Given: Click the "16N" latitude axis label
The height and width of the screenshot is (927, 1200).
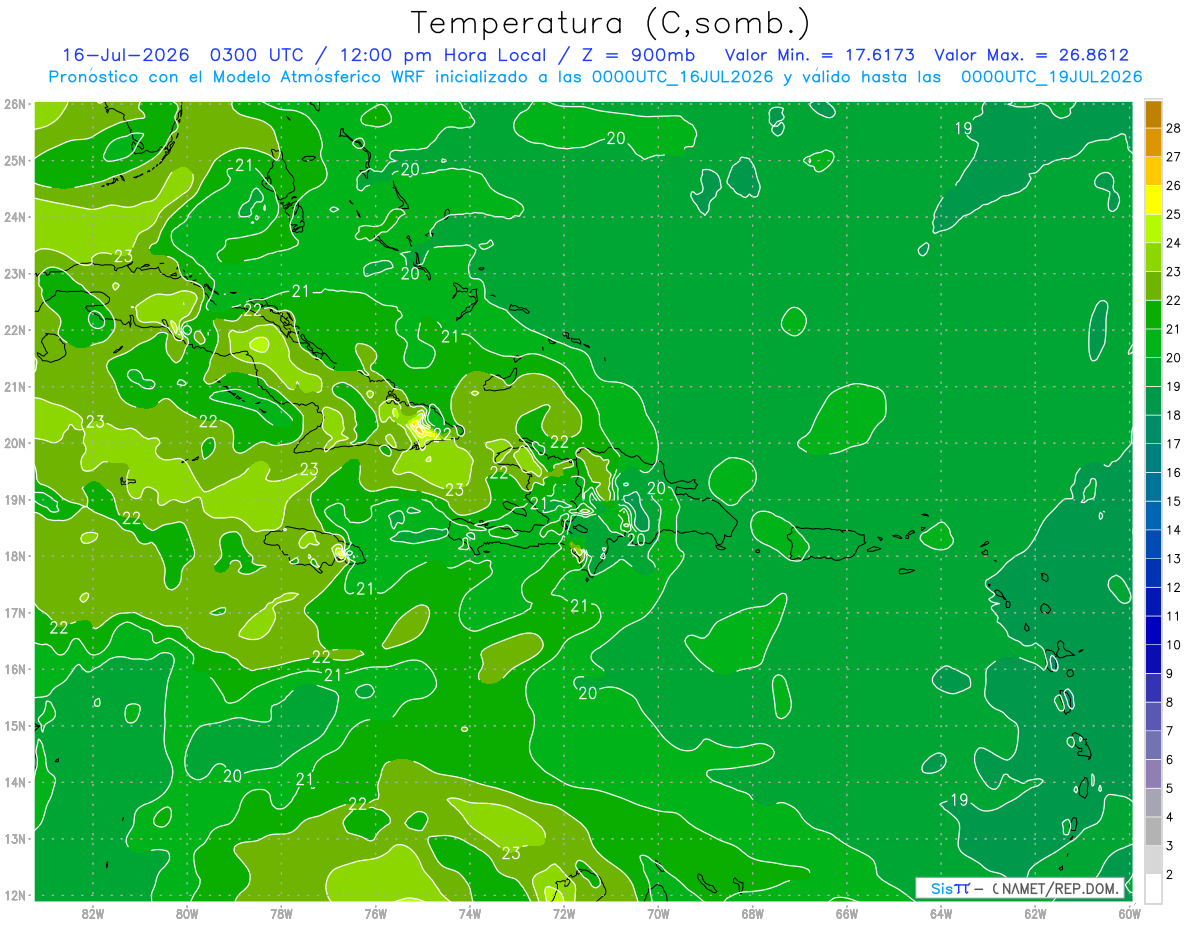Looking at the screenshot, I should (14, 669).
